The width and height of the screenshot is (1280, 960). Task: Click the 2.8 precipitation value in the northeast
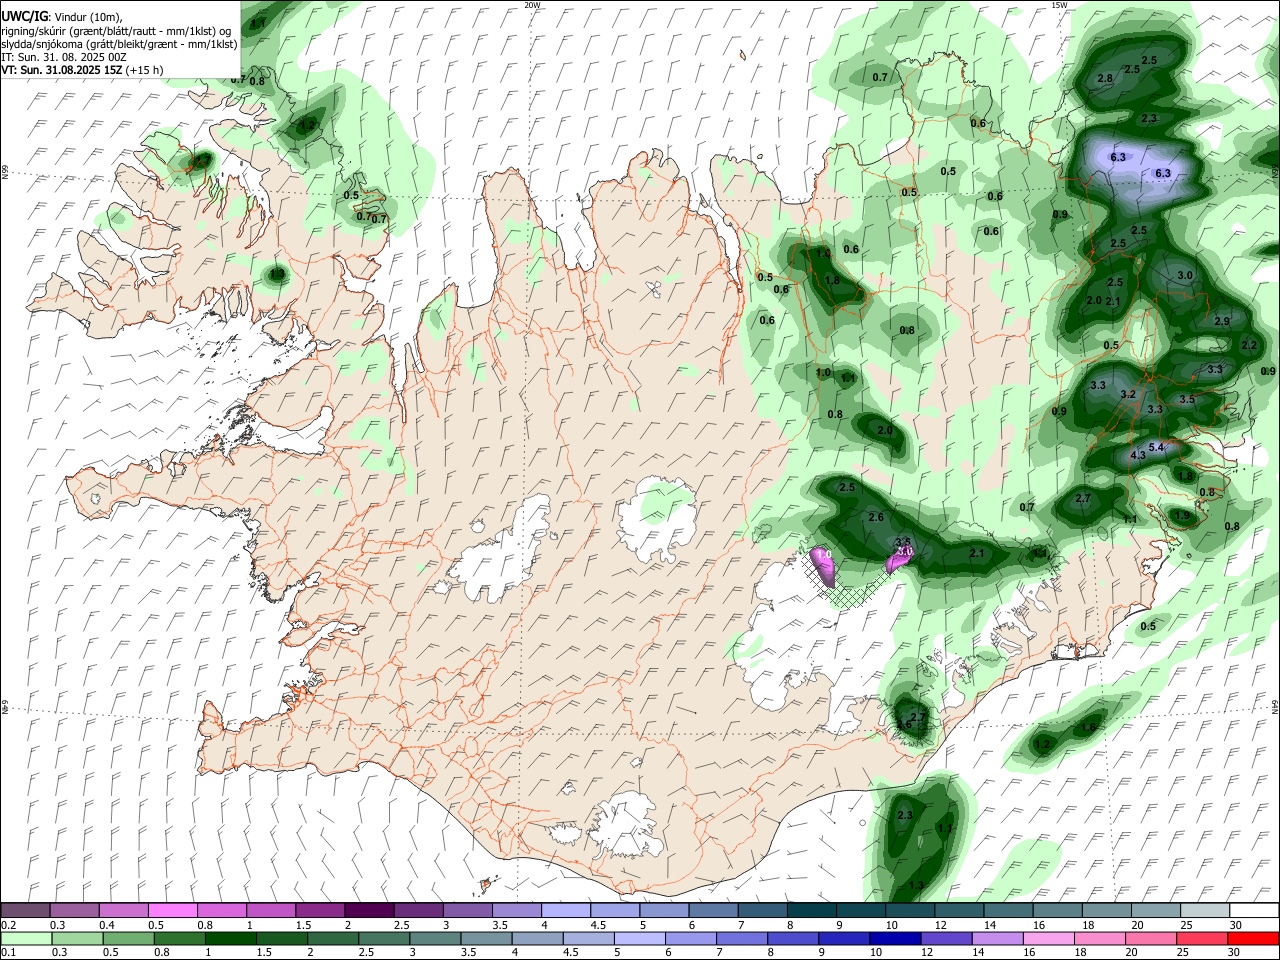[1105, 78]
